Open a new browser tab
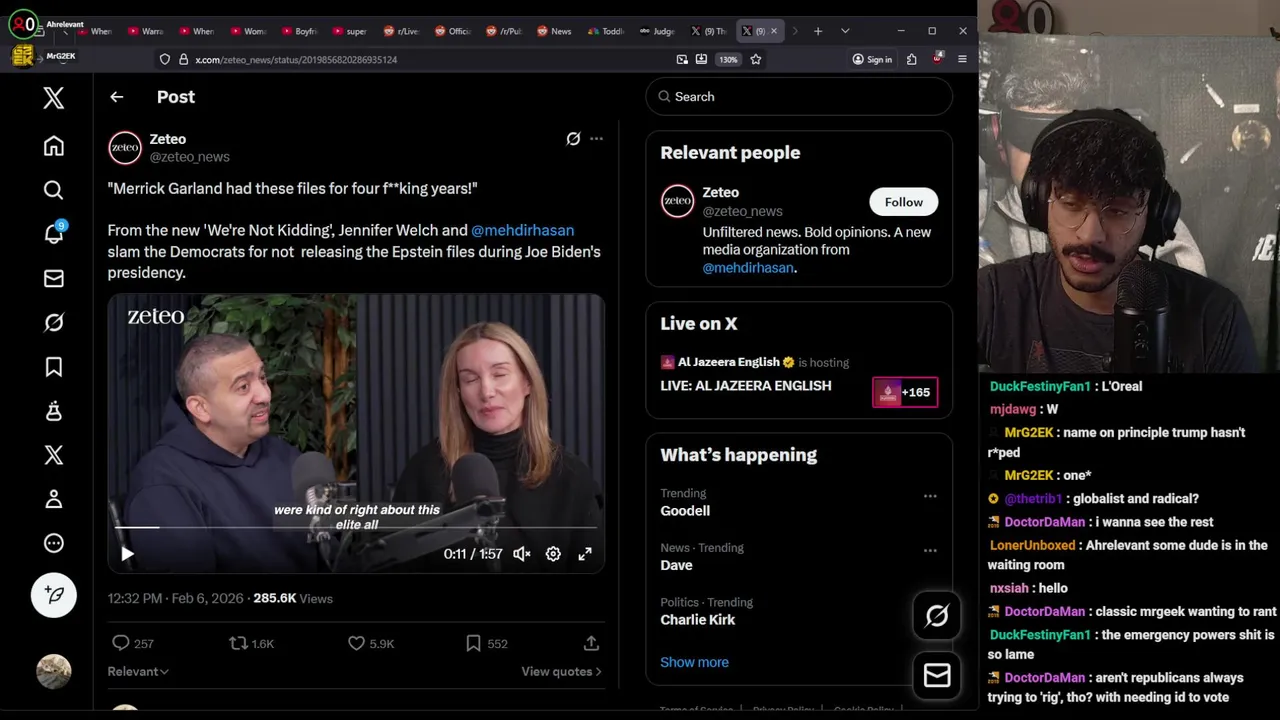 818,31
